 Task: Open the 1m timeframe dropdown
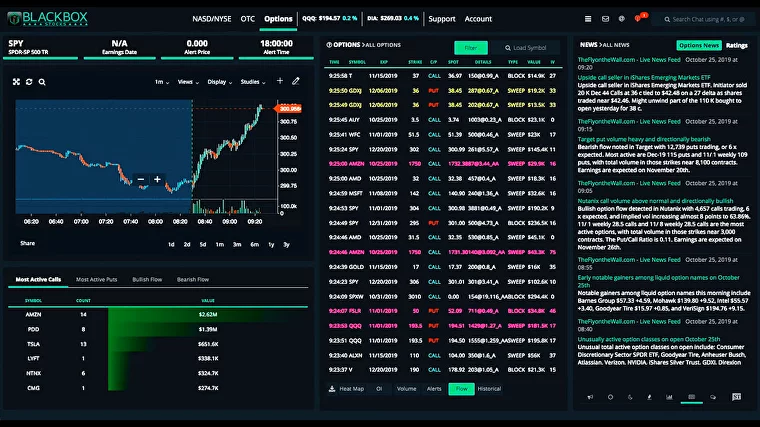160,82
